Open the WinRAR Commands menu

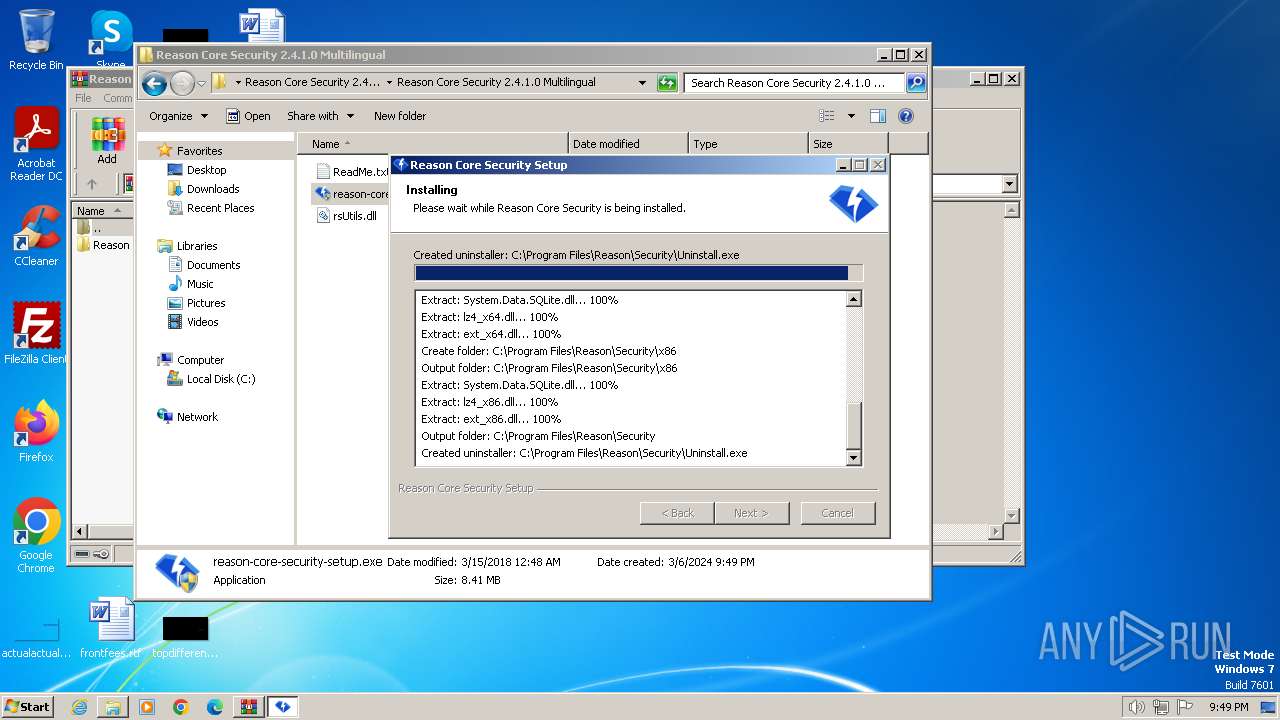(117, 98)
